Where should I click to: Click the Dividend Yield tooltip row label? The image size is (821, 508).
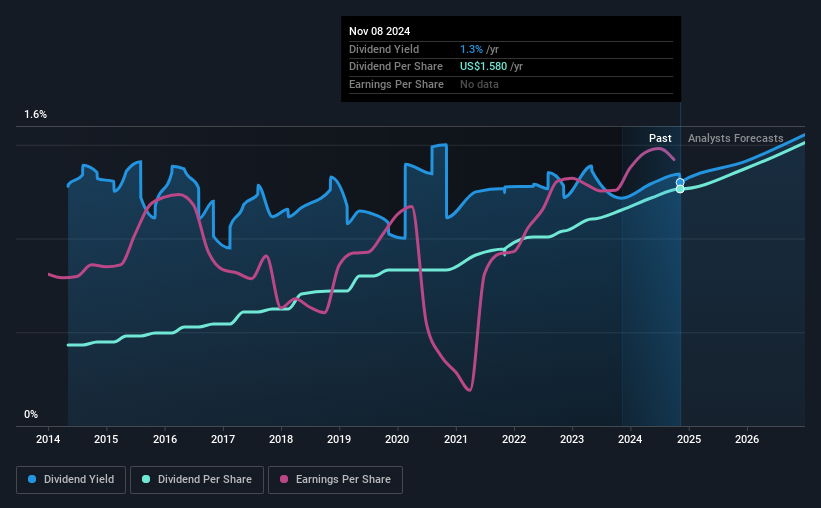click(x=384, y=49)
